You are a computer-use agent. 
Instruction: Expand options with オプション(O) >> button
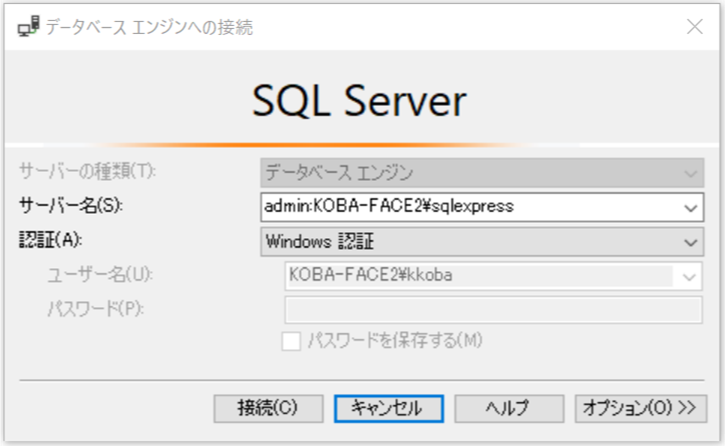coord(641,408)
